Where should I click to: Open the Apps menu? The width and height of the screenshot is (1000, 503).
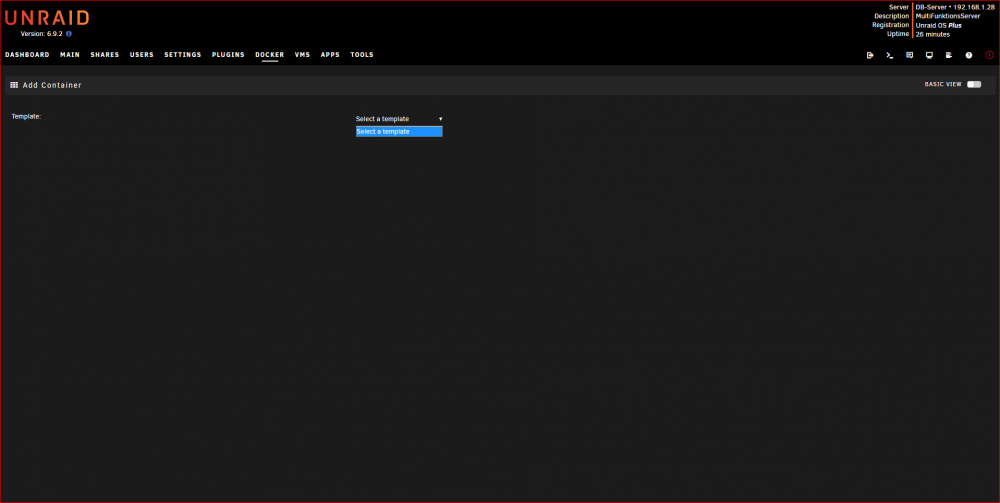click(330, 55)
